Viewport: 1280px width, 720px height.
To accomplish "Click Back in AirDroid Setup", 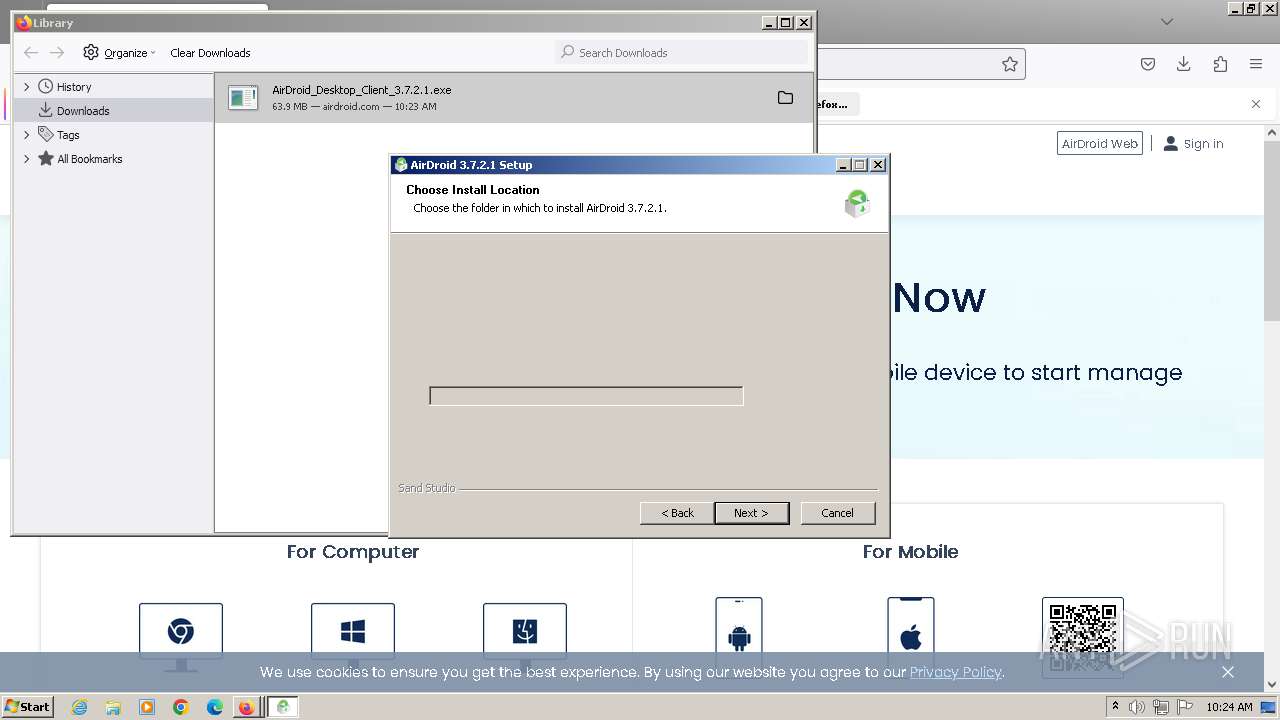I will pyautogui.click(x=677, y=513).
